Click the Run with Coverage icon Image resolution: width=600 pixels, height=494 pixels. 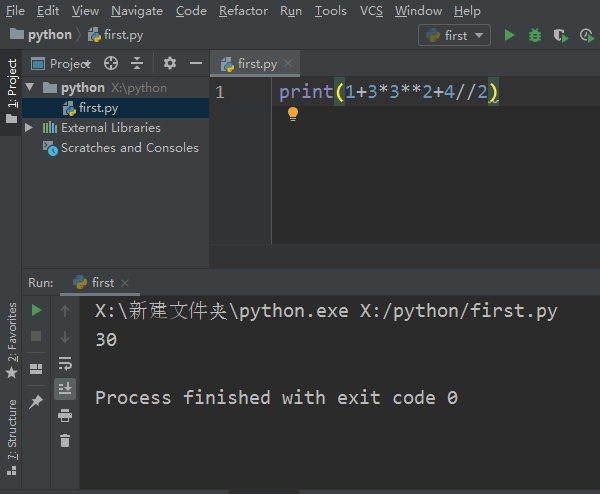coord(560,35)
